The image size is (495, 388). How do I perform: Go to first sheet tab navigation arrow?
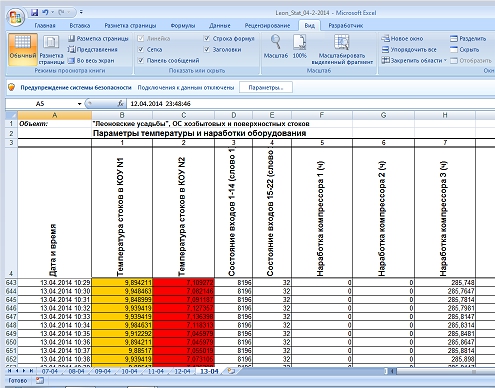click(x=9, y=371)
